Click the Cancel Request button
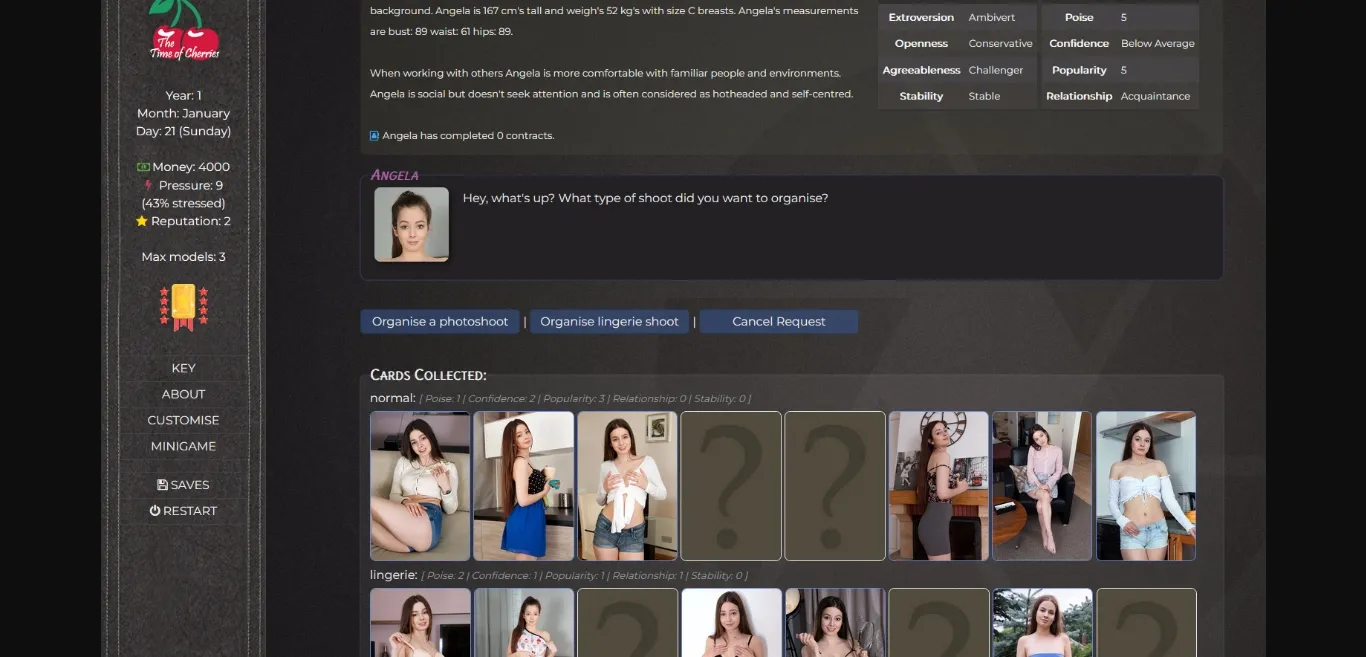The width and height of the screenshot is (1366, 657). 778,322
